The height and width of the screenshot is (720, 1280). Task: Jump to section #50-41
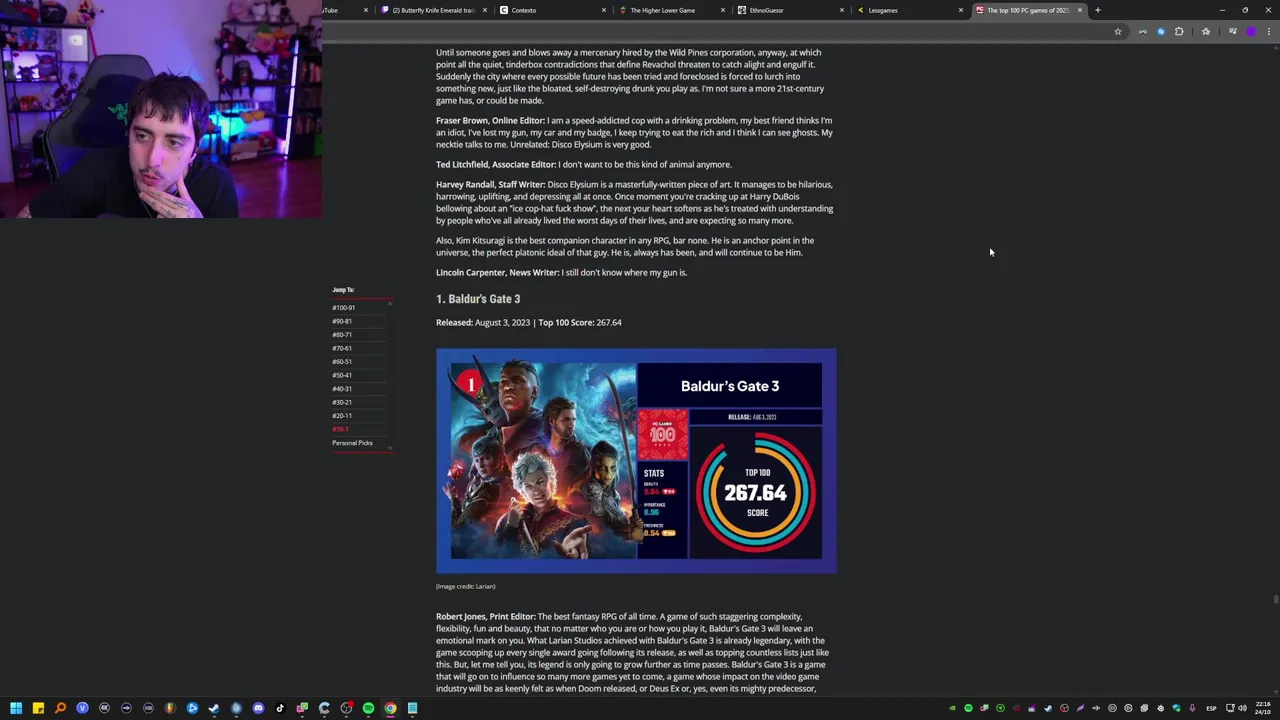click(342, 375)
